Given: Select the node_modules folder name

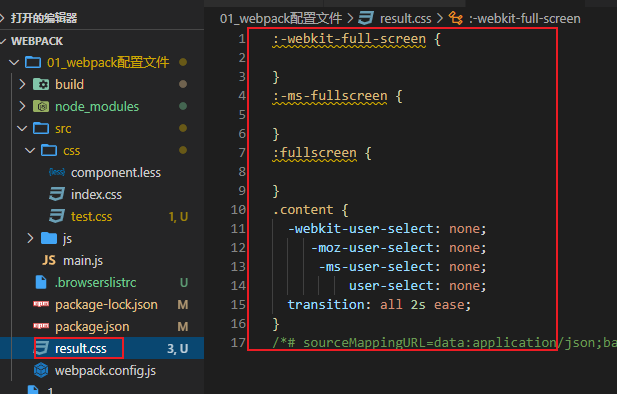Looking at the screenshot, I should point(97,107).
